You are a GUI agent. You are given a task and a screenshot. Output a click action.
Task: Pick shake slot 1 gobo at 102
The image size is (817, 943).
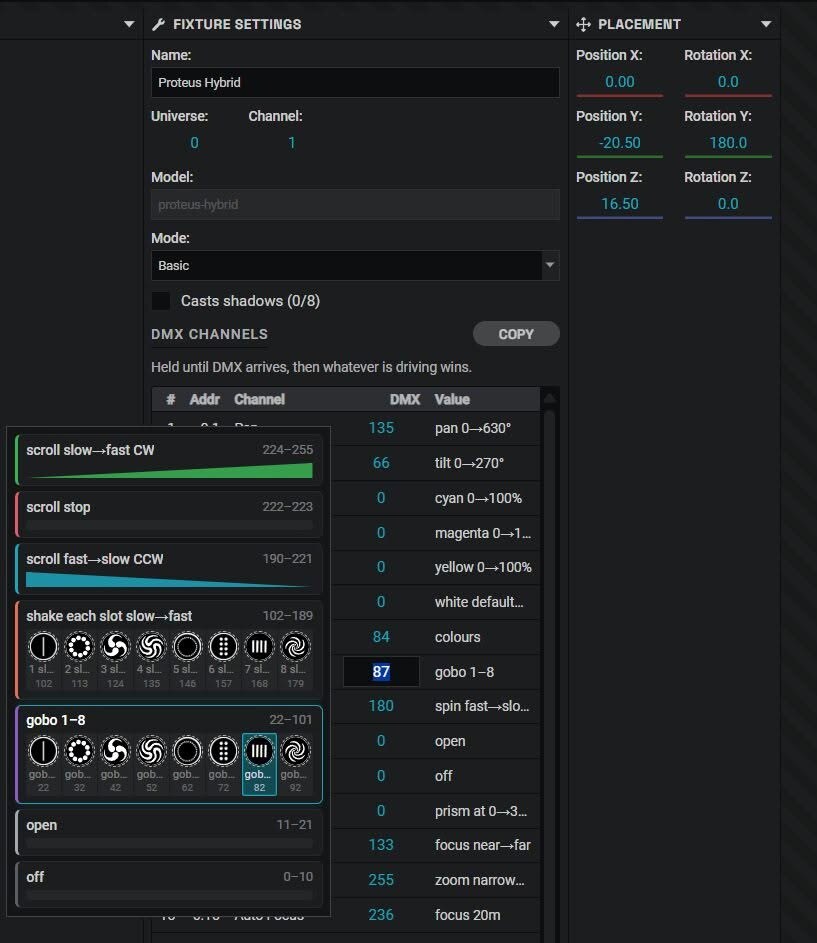click(43, 660)
